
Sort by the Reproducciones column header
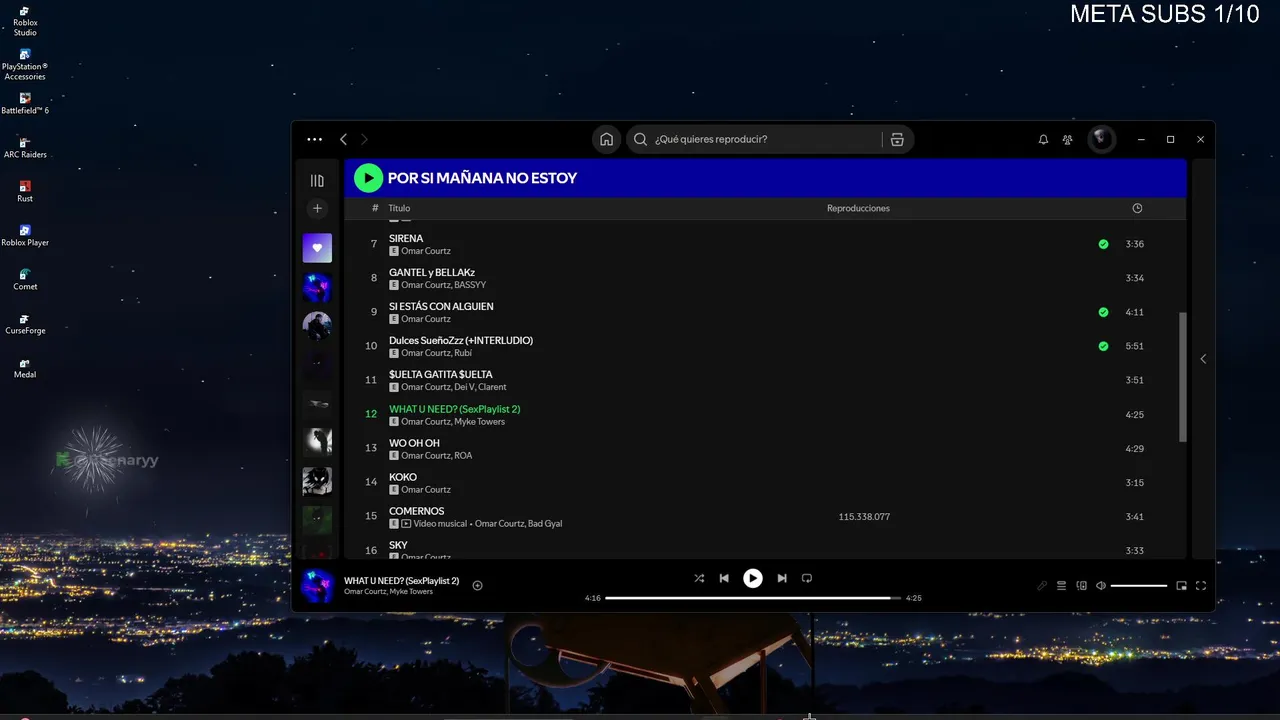click(858, 208)
